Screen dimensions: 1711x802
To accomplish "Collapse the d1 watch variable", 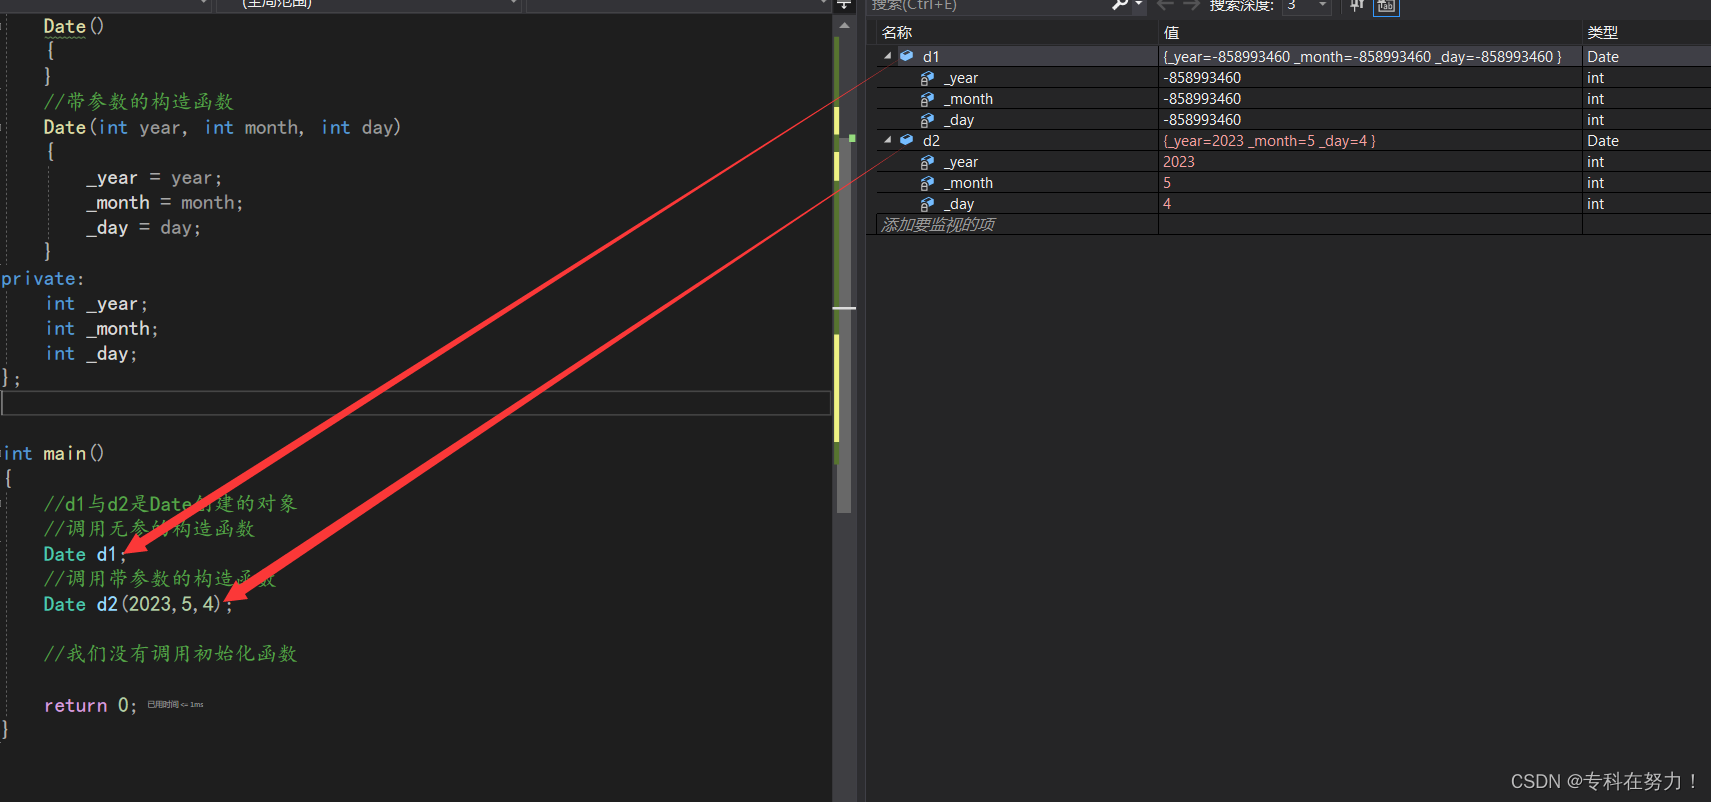I will [x=888, y=56].
